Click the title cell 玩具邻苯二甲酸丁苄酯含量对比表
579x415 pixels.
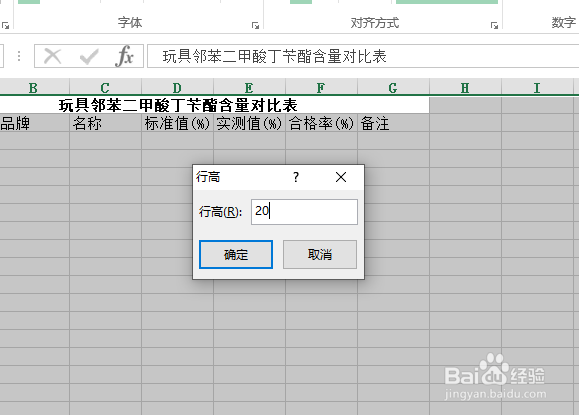(215, 105)
